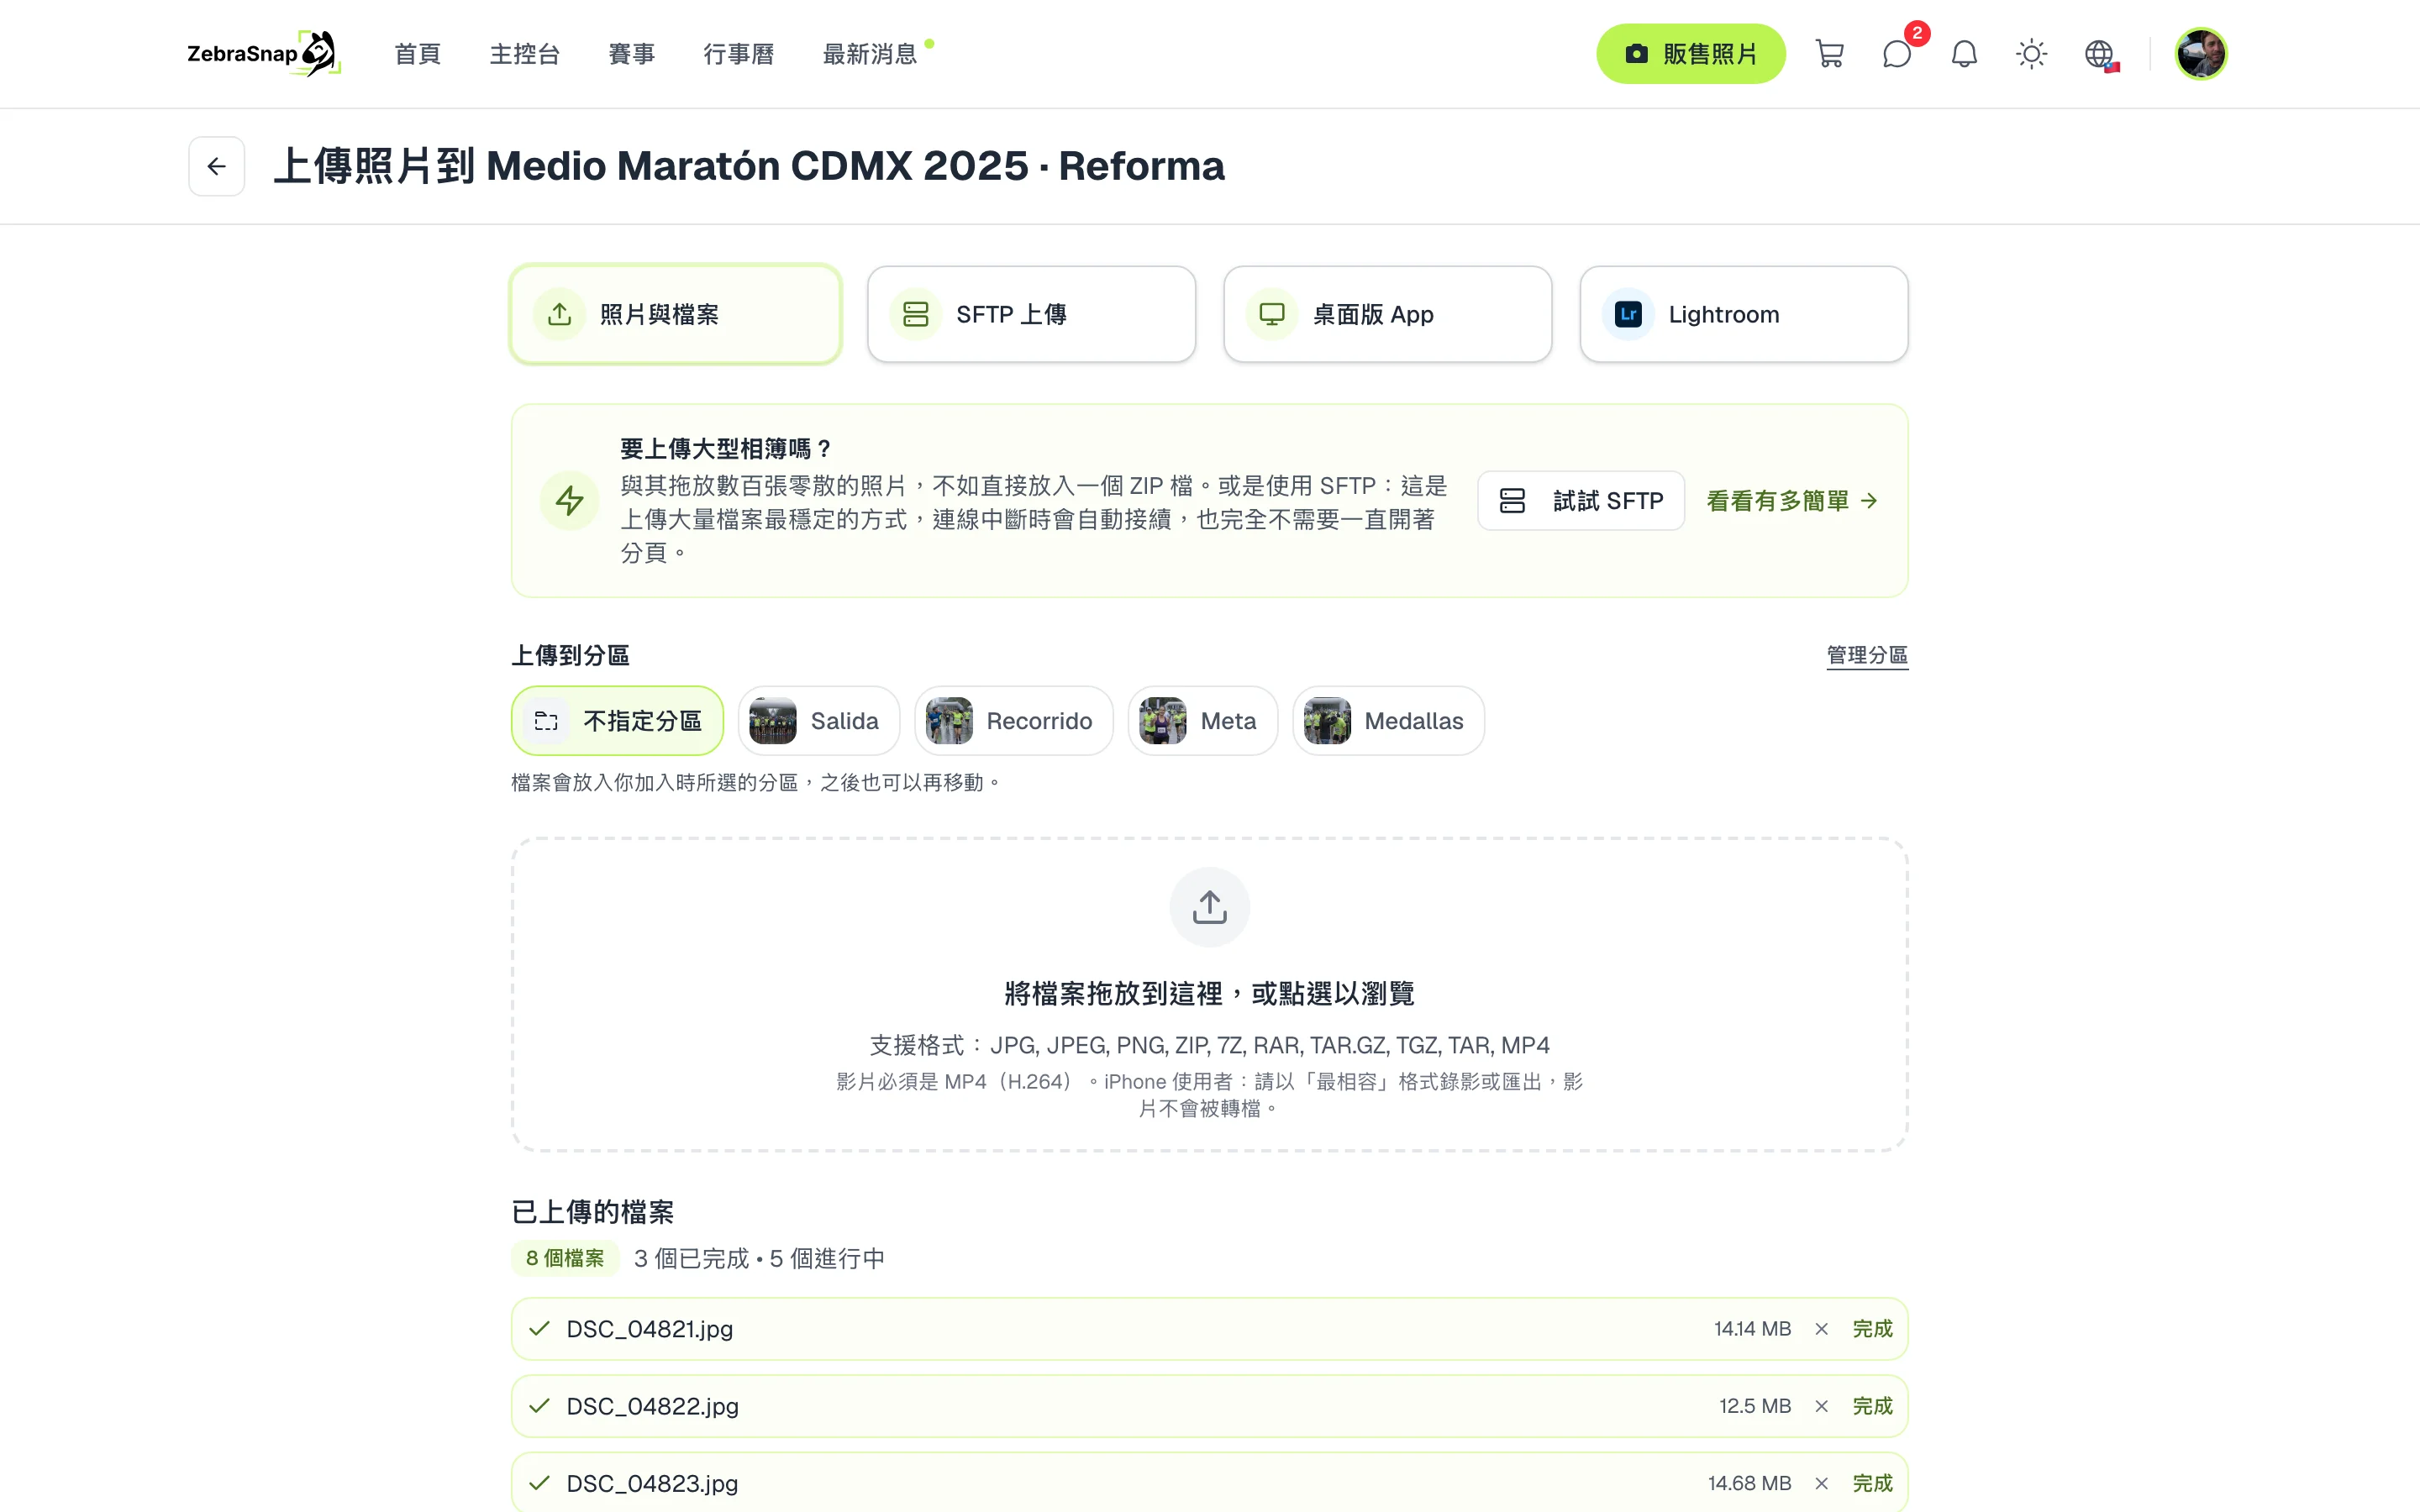Viewport: 2420px width, 1512px height.
Task: Remove DSC_04823.jpg with the X
Action: click(x=1821, y=1483)
